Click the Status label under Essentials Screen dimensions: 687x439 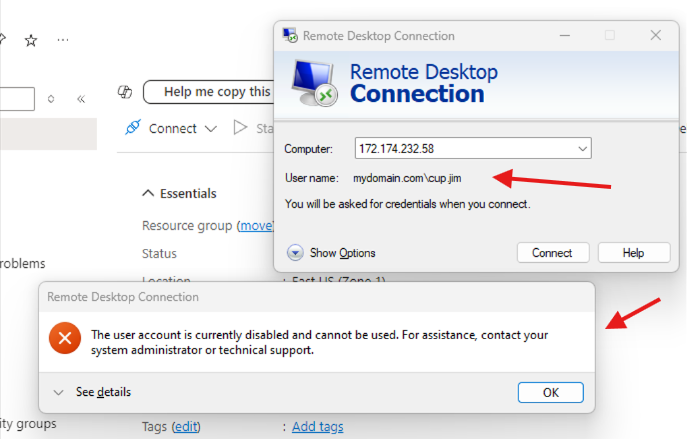159,254
